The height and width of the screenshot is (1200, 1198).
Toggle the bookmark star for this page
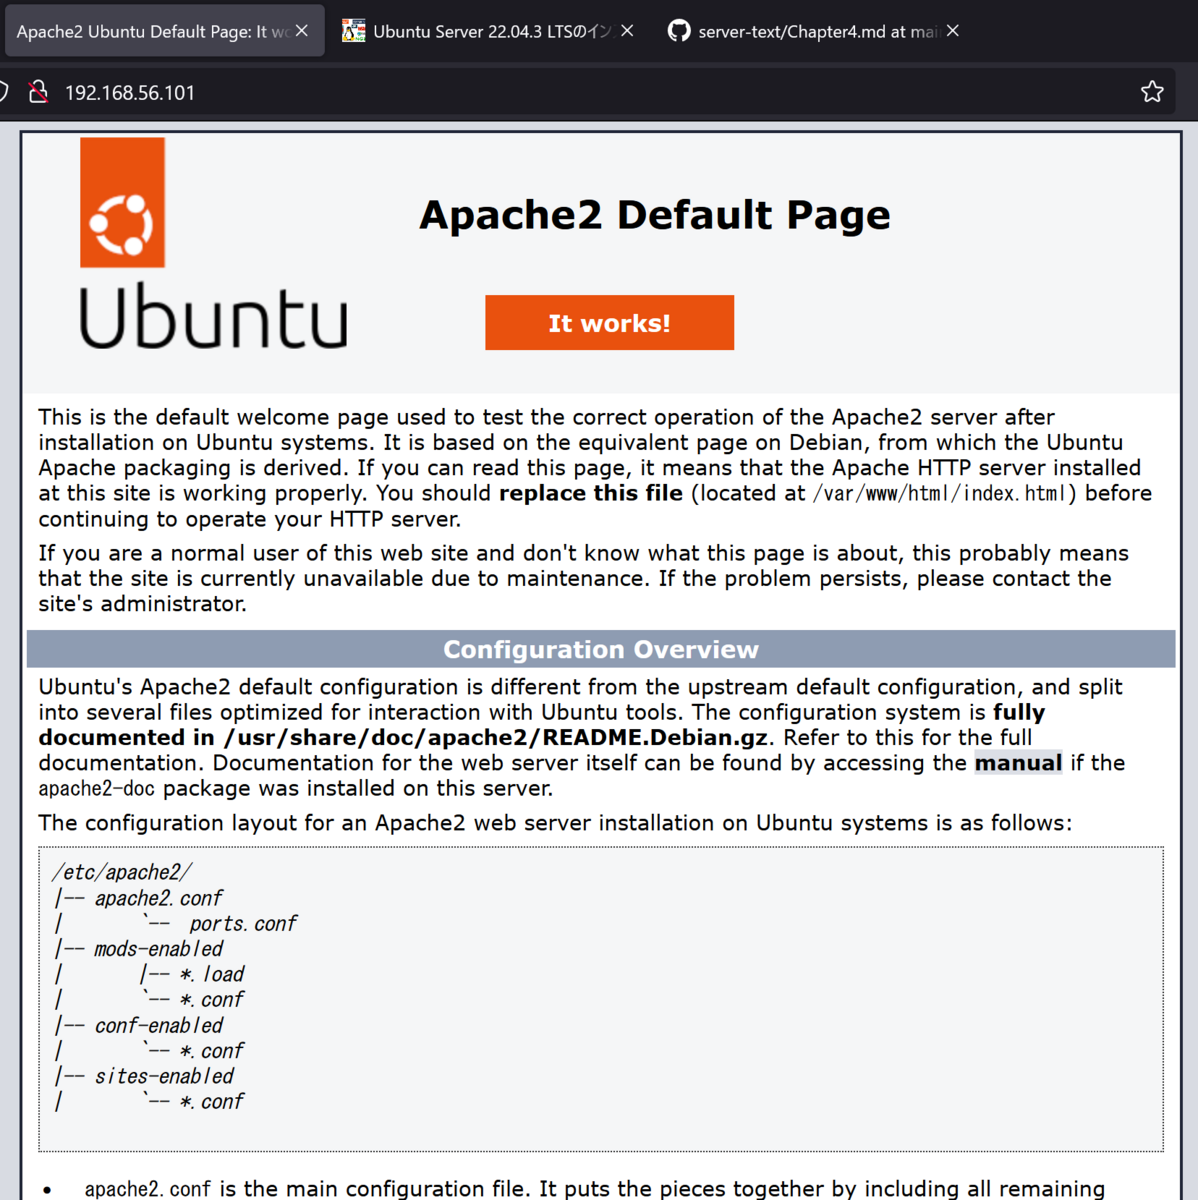1152,91
